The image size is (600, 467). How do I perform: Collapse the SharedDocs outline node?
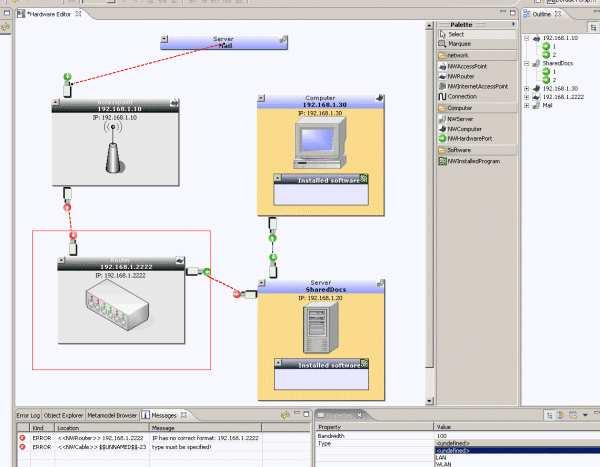pyautogui.click(x=527, y=64)
